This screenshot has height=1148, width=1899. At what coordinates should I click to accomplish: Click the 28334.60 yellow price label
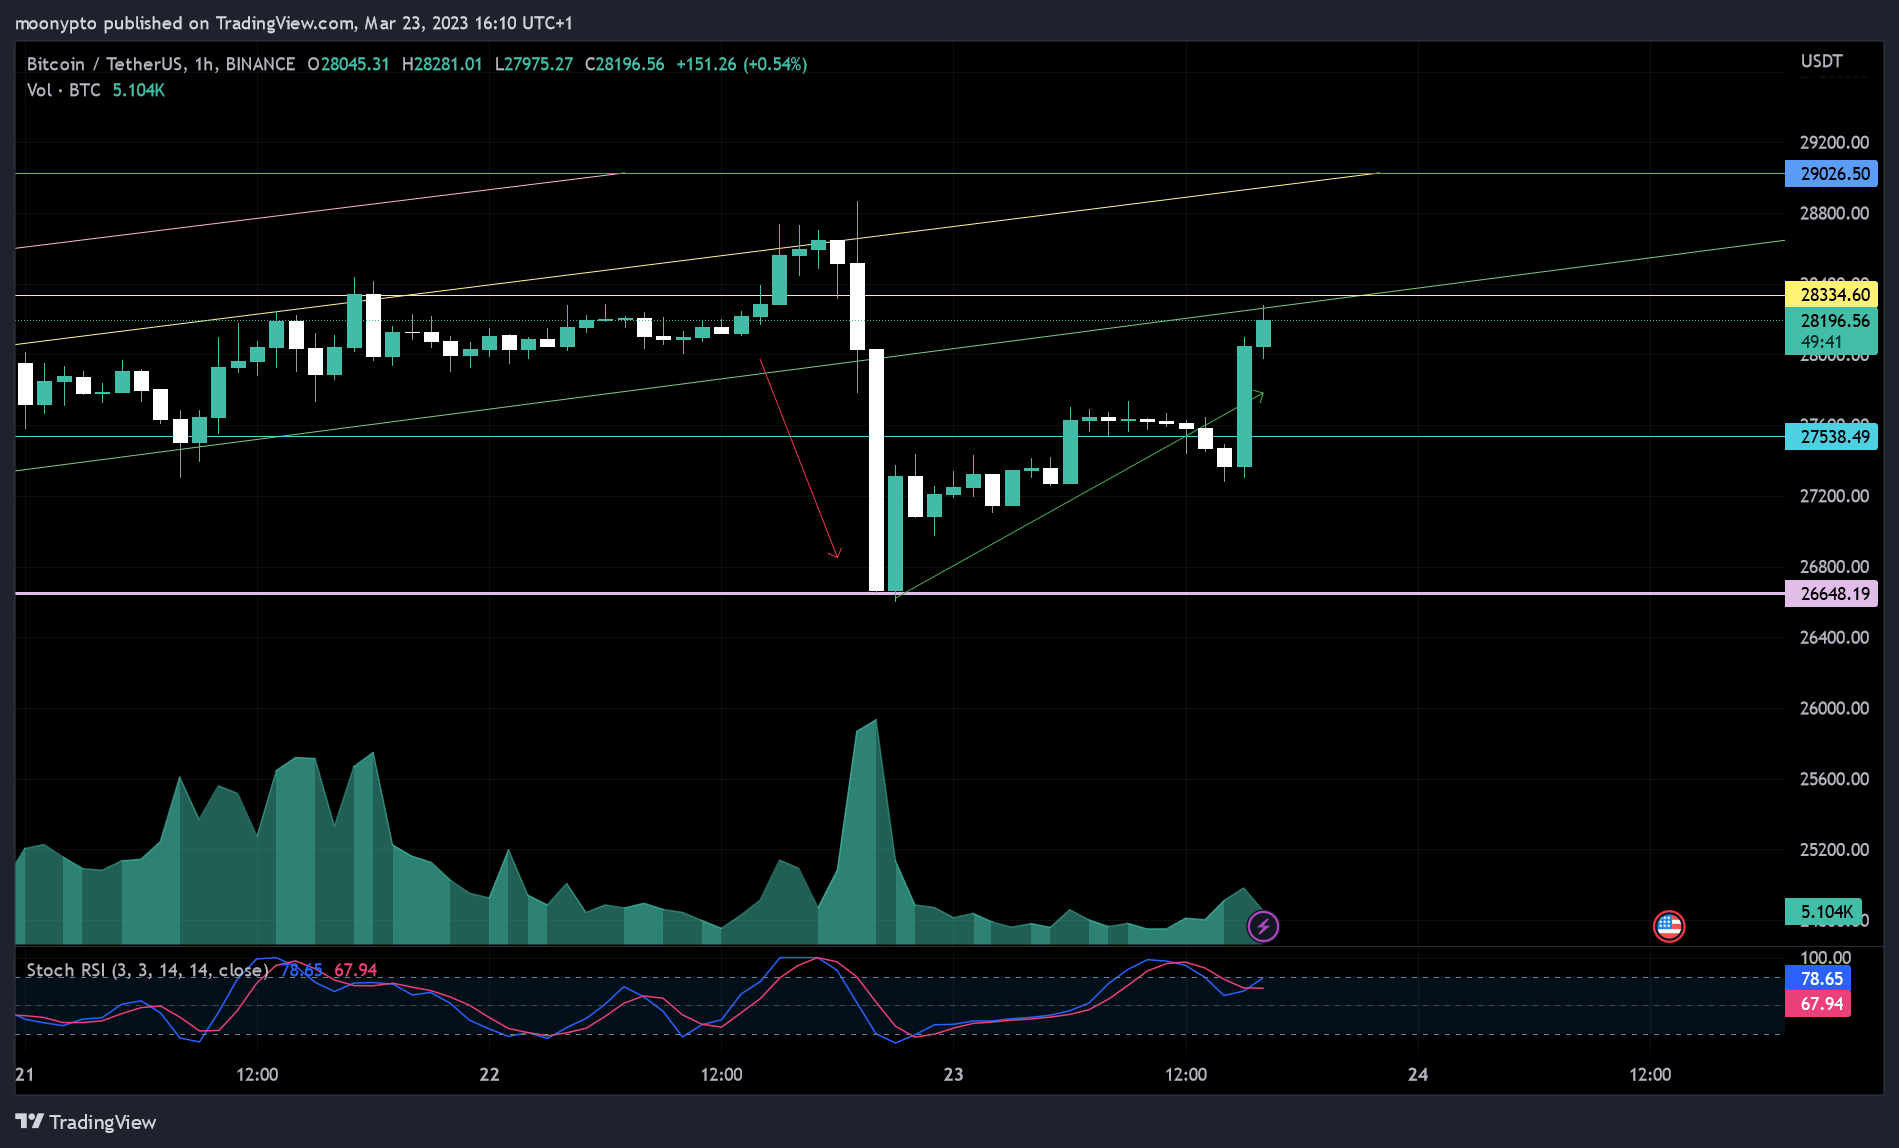tap(1832, 295)
